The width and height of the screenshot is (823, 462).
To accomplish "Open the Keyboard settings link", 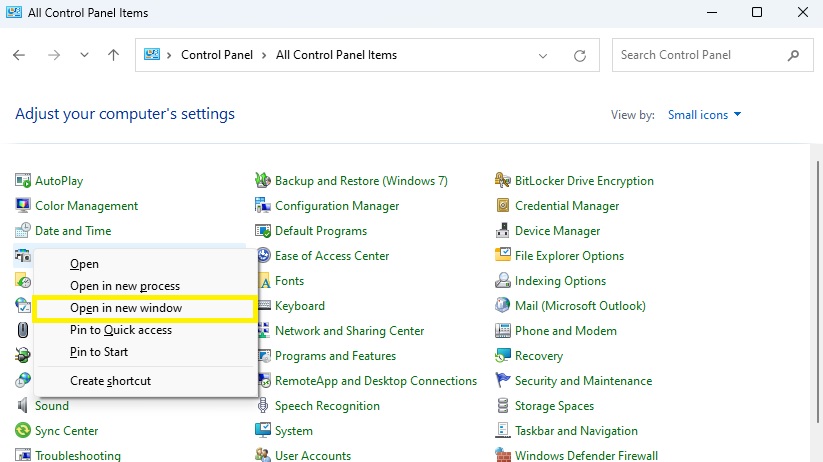I will pos(300,306).
